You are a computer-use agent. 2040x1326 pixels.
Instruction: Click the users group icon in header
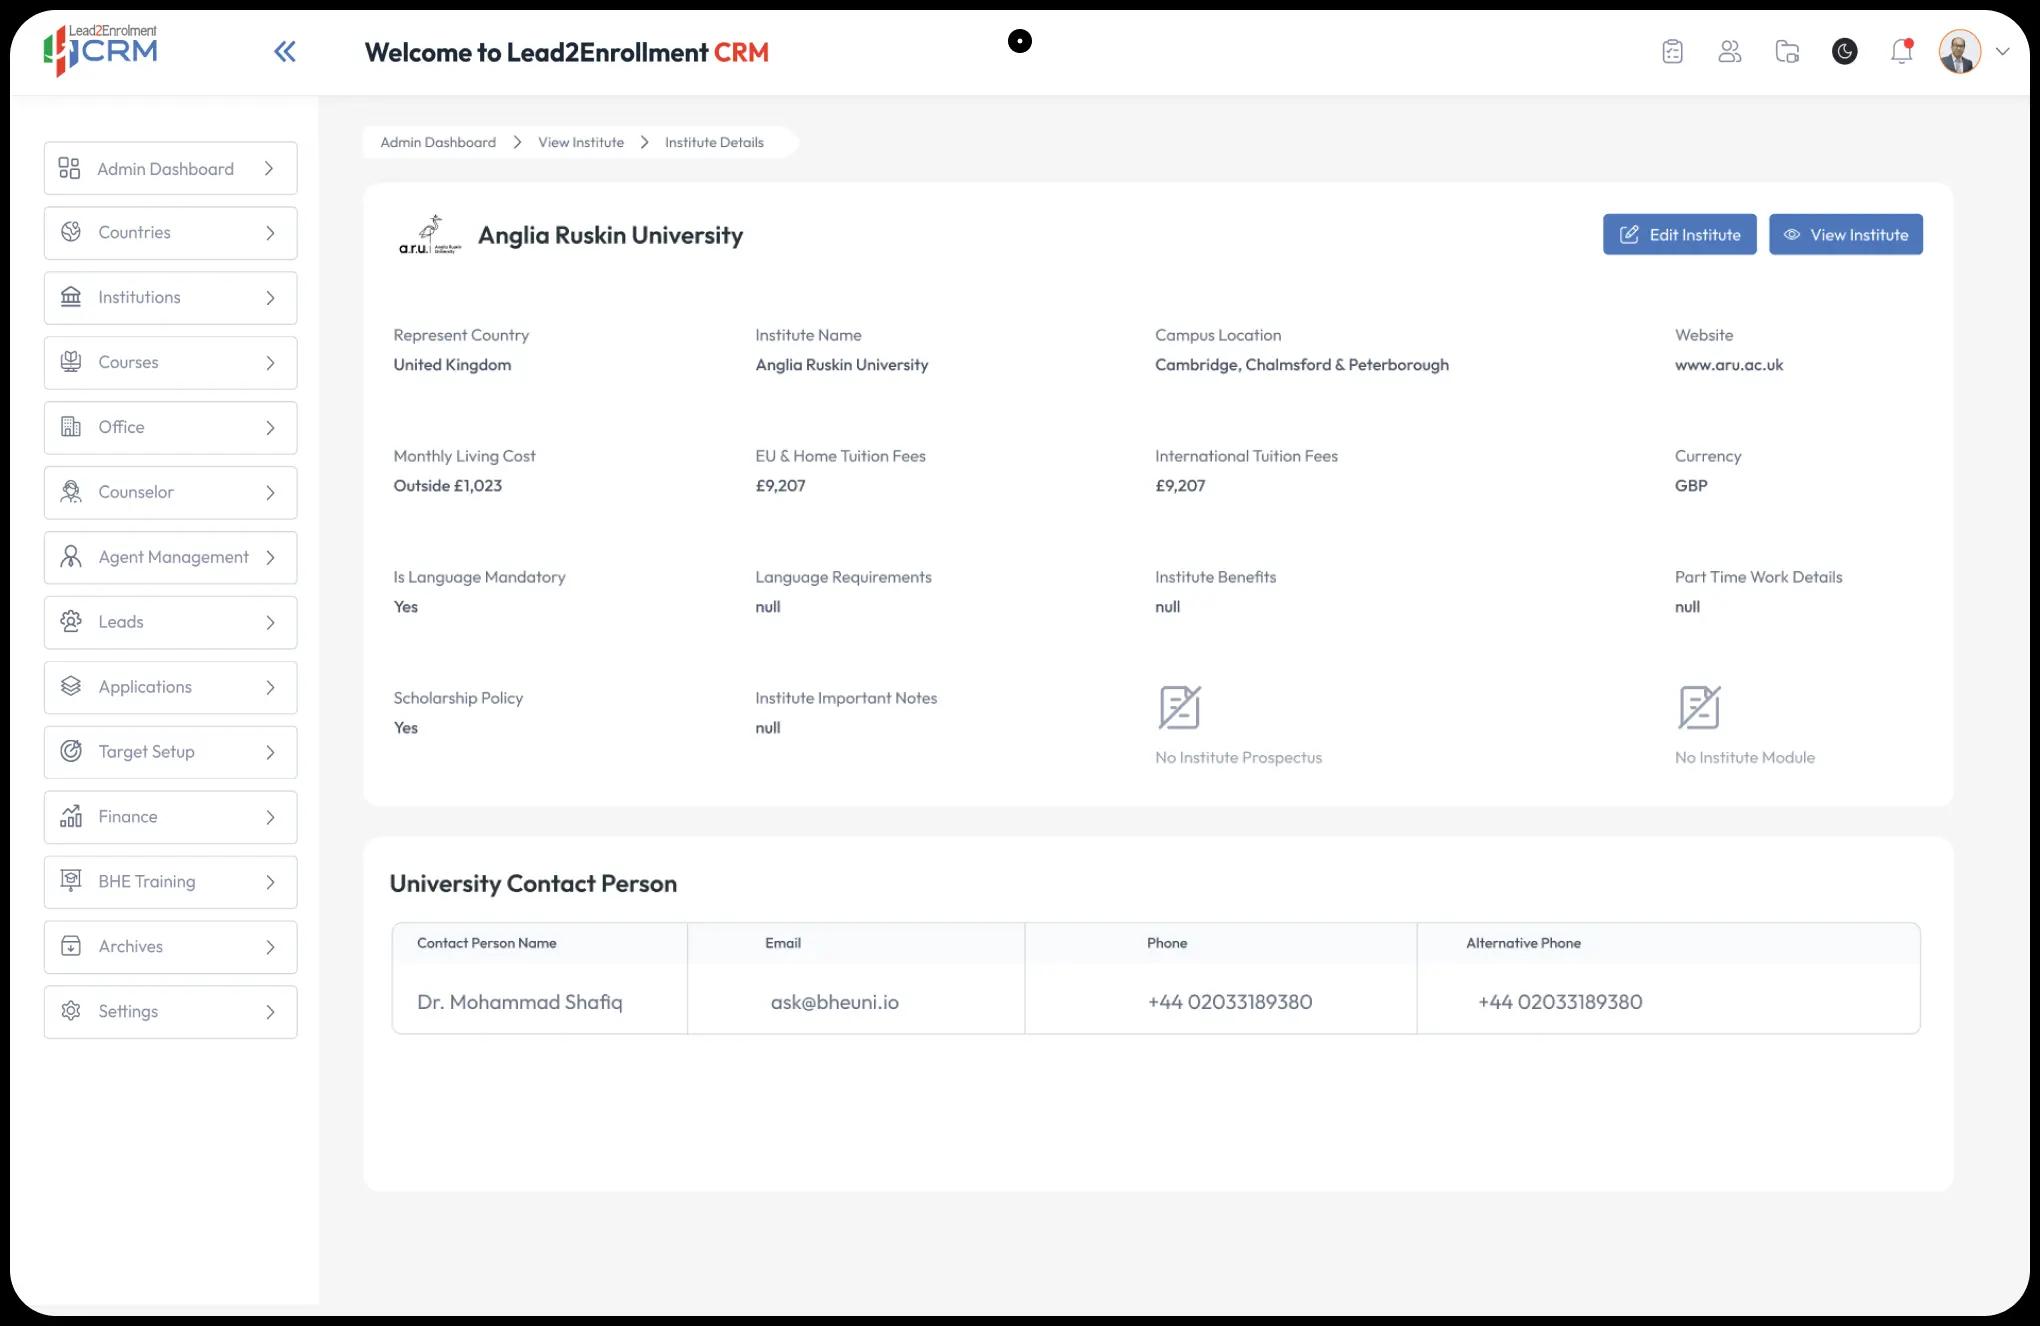(x=1730, y=52)
